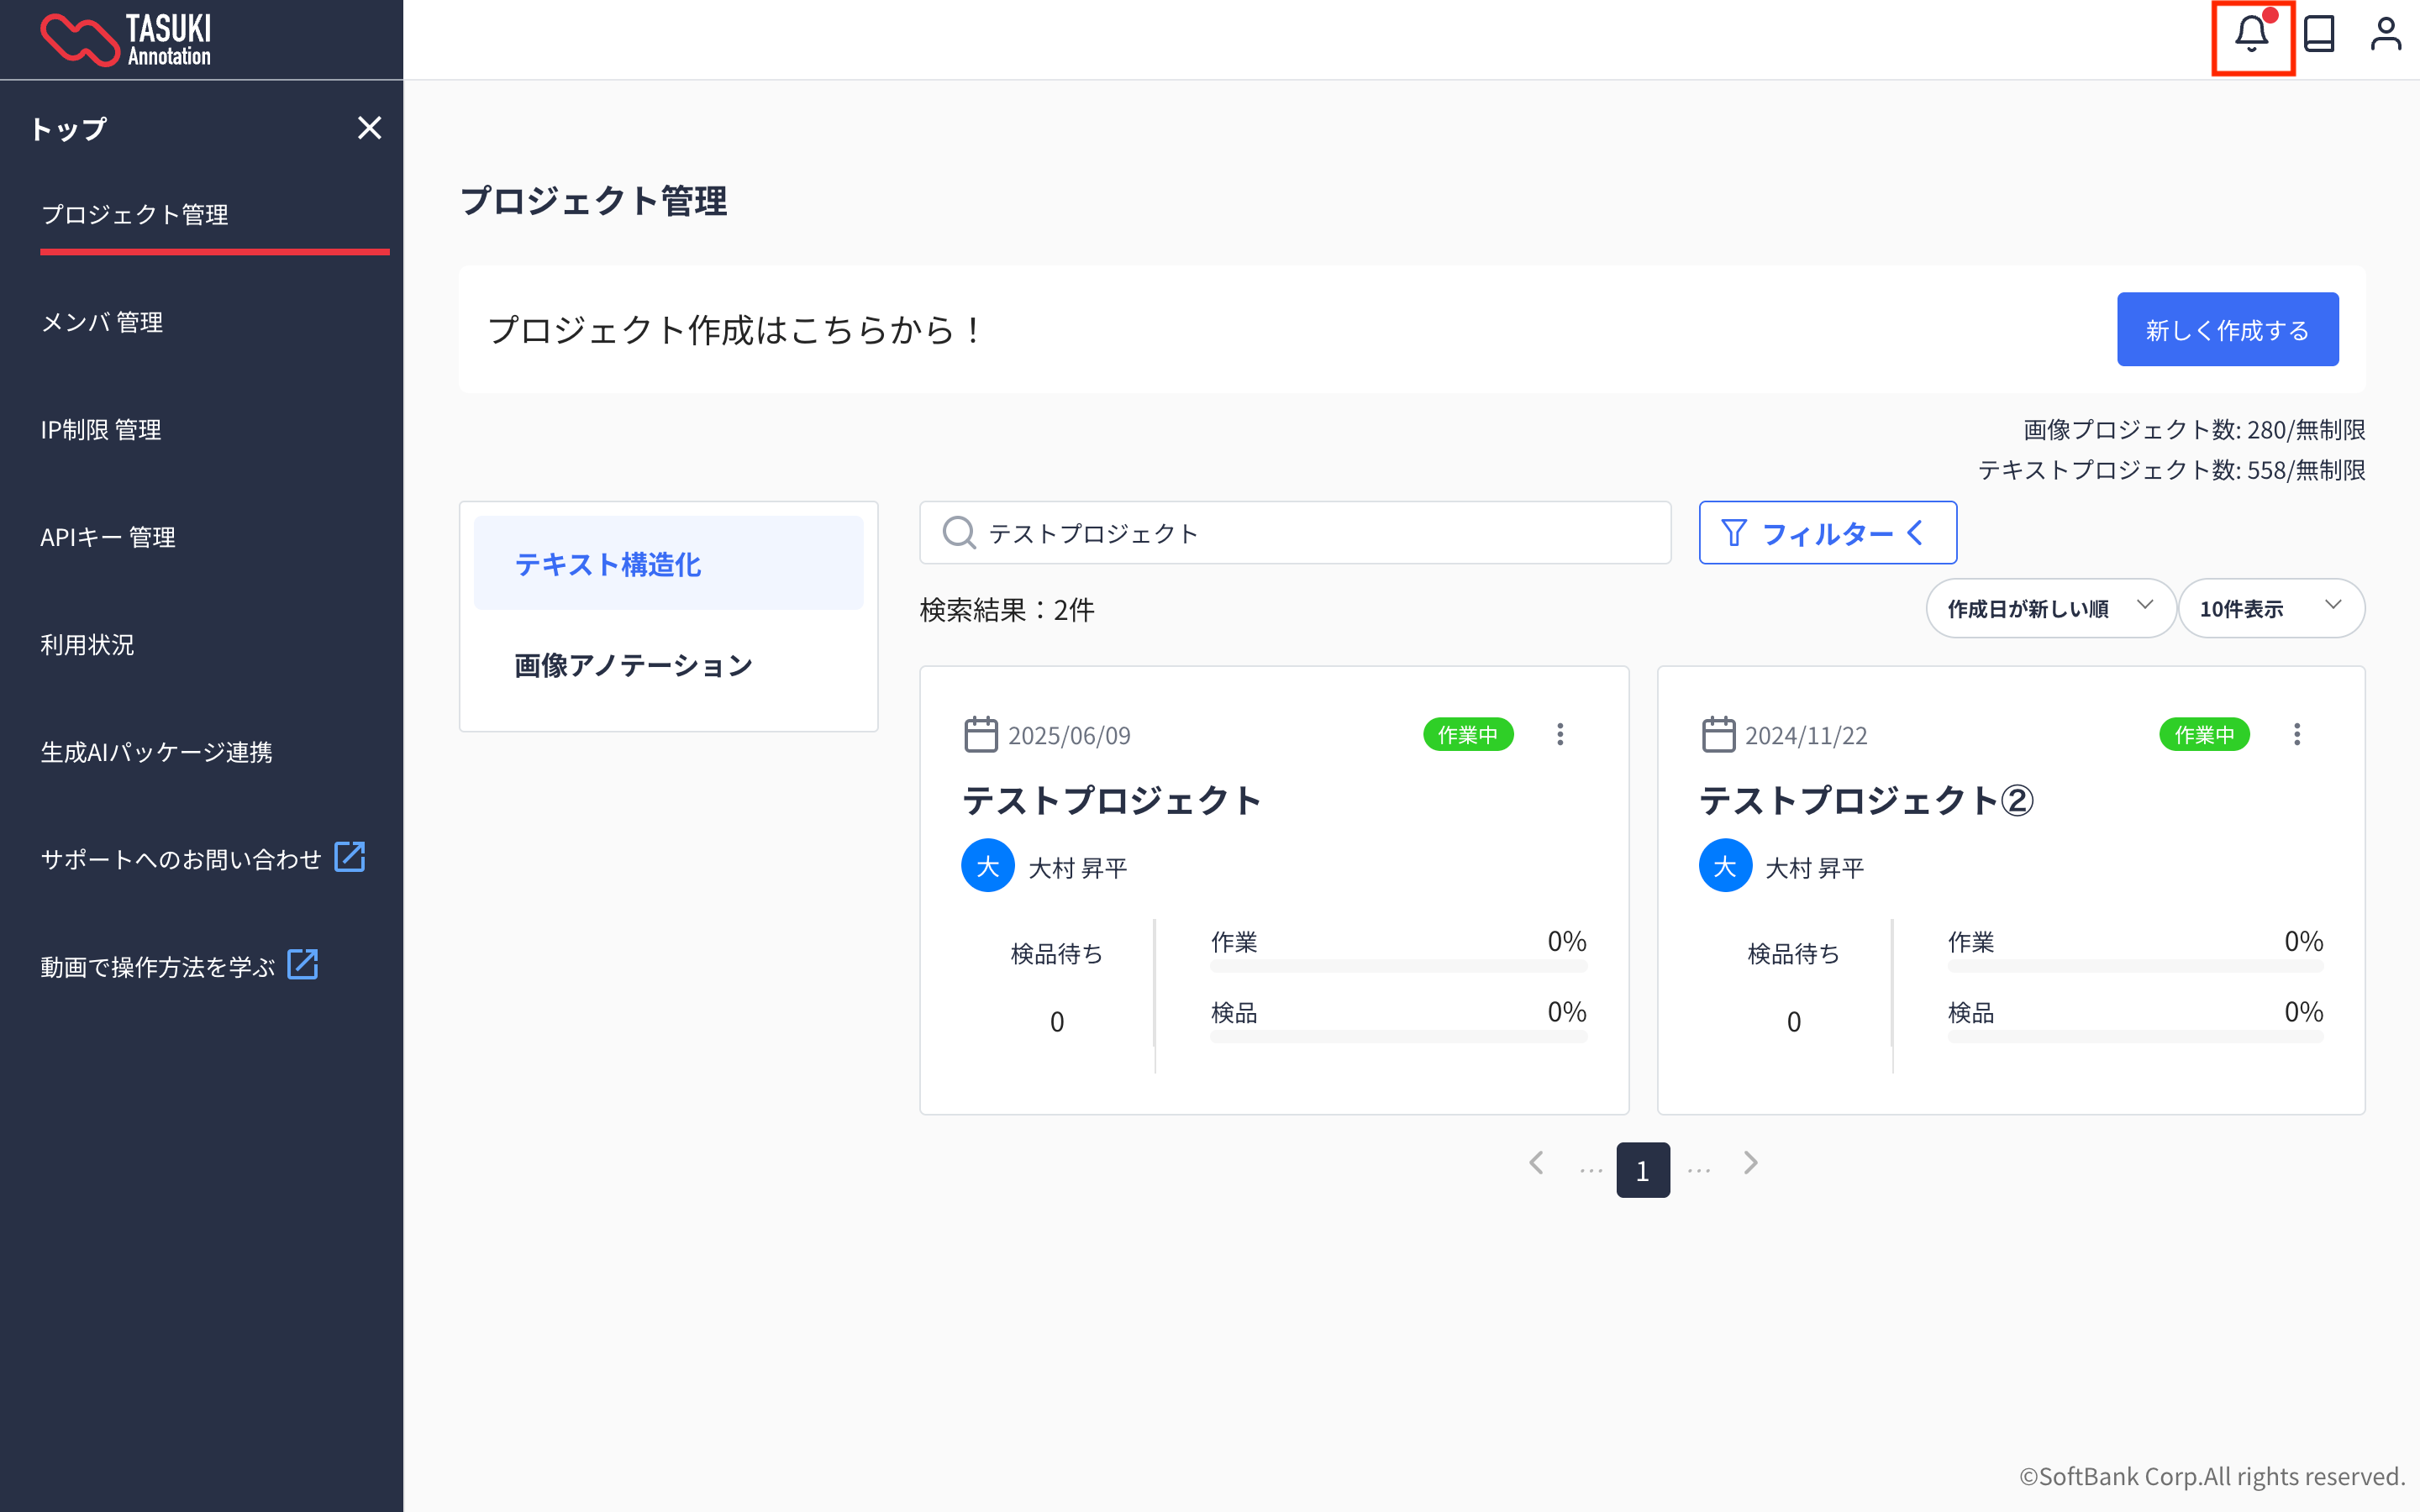Screen dimensions: 2420x1512
Task: Close the sidebar with X icon
Action: coord(369,128)
